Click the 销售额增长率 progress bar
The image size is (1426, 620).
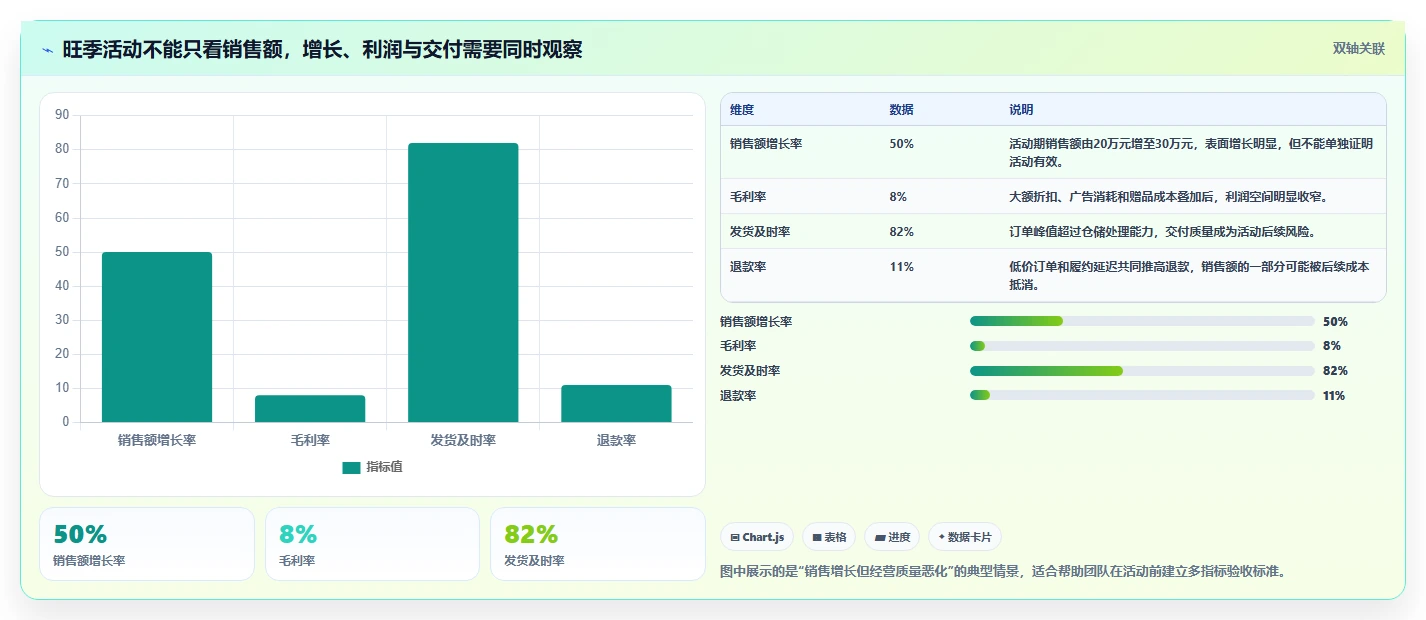click(x=1142, y=321)
